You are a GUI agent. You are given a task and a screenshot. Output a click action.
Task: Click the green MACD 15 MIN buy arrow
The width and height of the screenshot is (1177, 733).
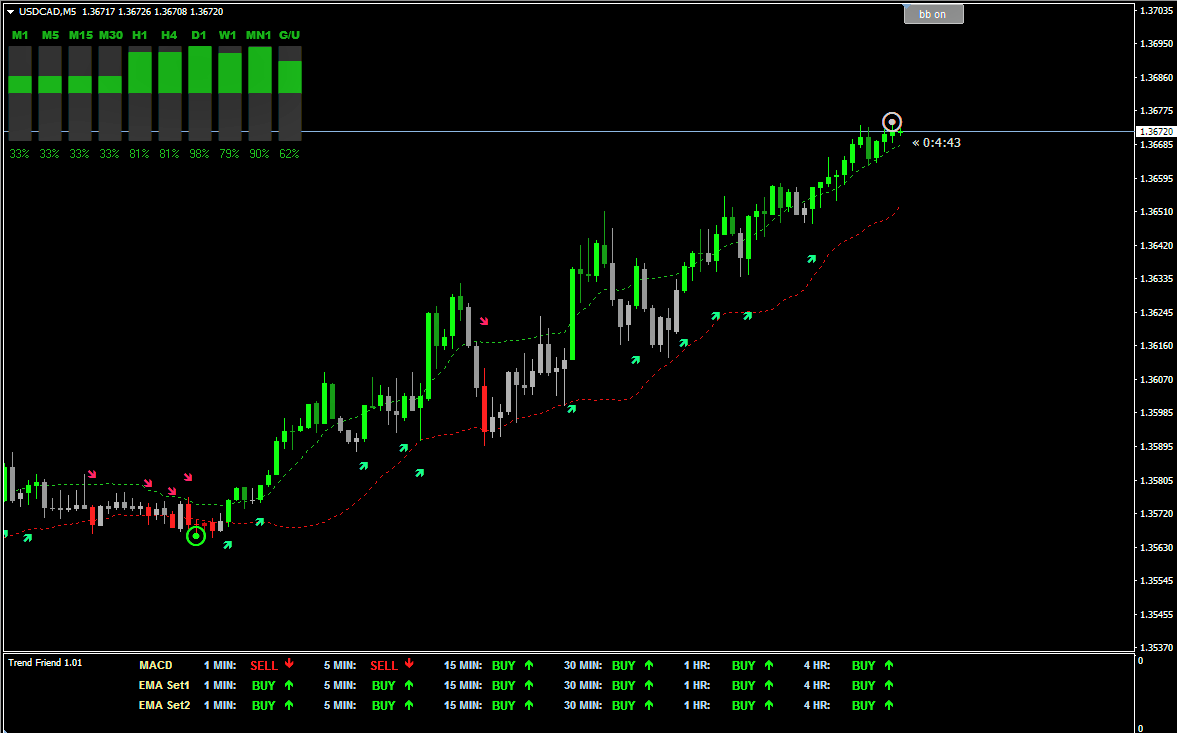[x=528, y=665]
